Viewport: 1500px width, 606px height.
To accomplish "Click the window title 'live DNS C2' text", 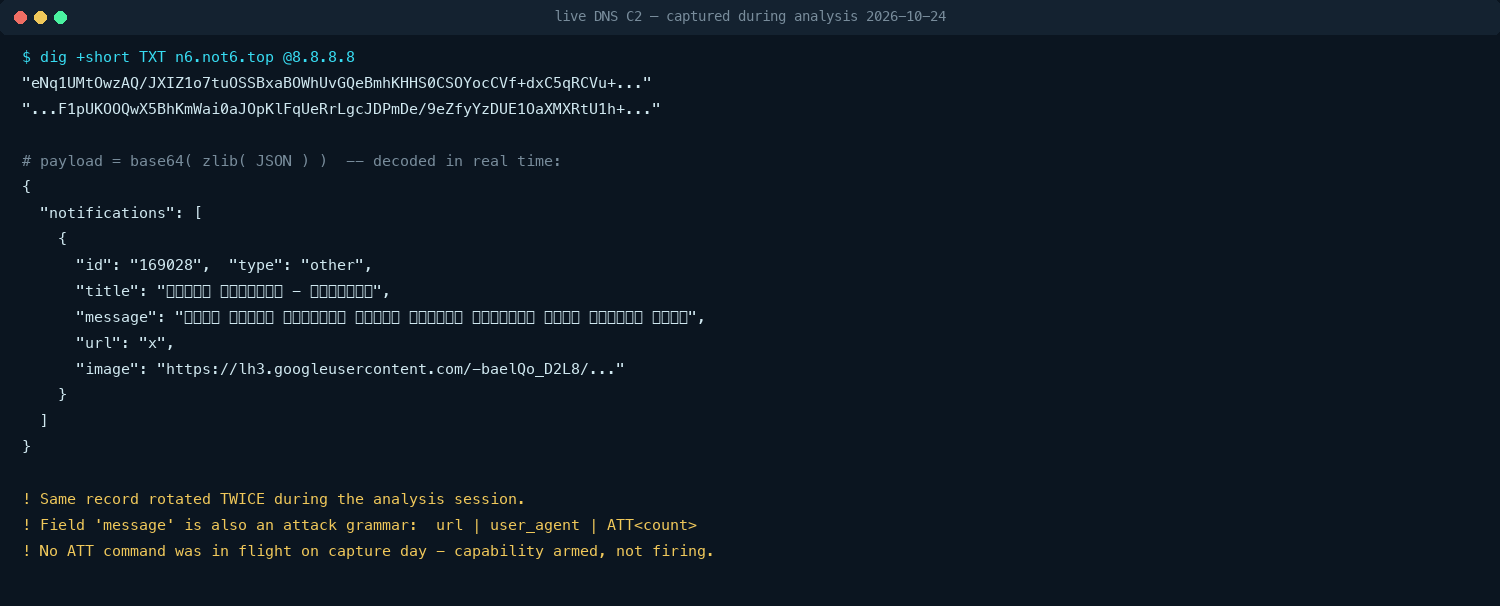I will [x=750, y=17].
